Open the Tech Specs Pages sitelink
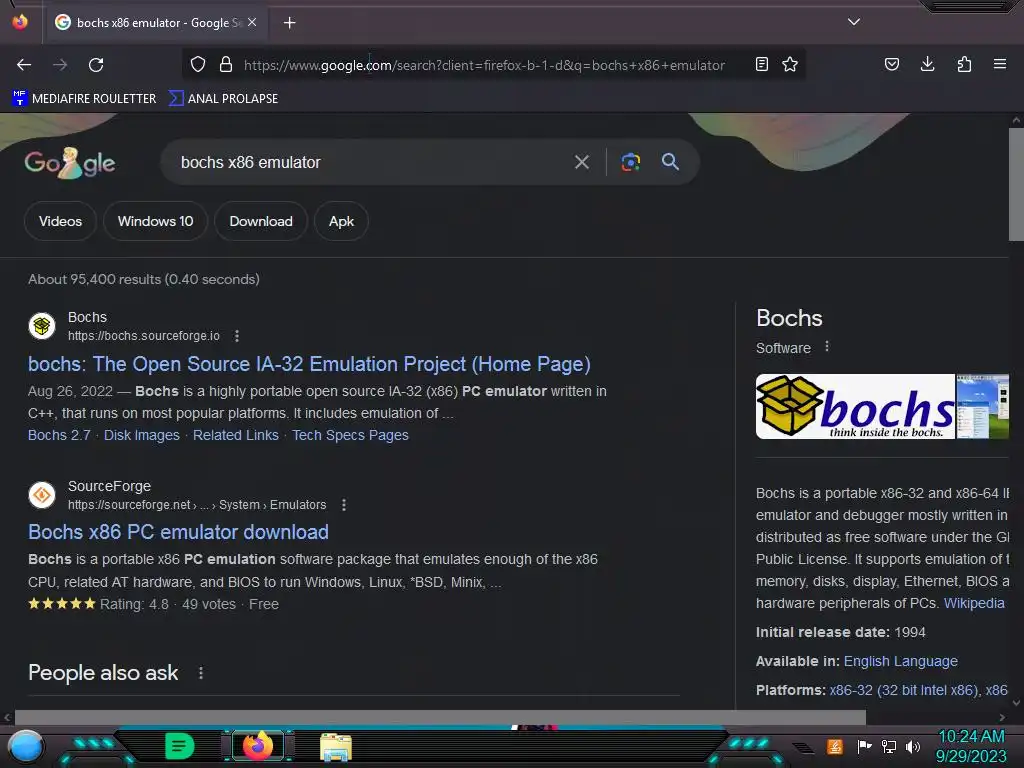 click(x=350, y=435)
